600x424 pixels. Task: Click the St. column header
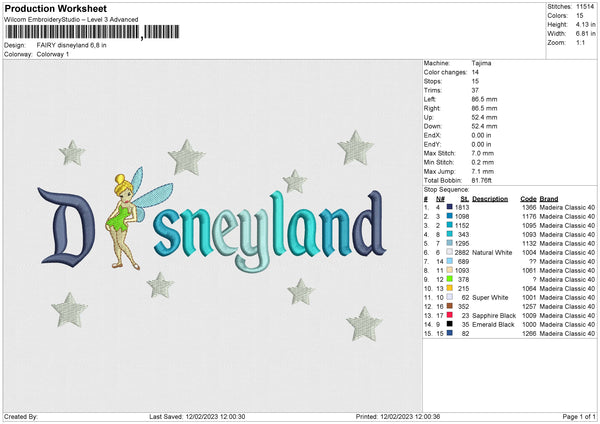(x=465, y=199)
